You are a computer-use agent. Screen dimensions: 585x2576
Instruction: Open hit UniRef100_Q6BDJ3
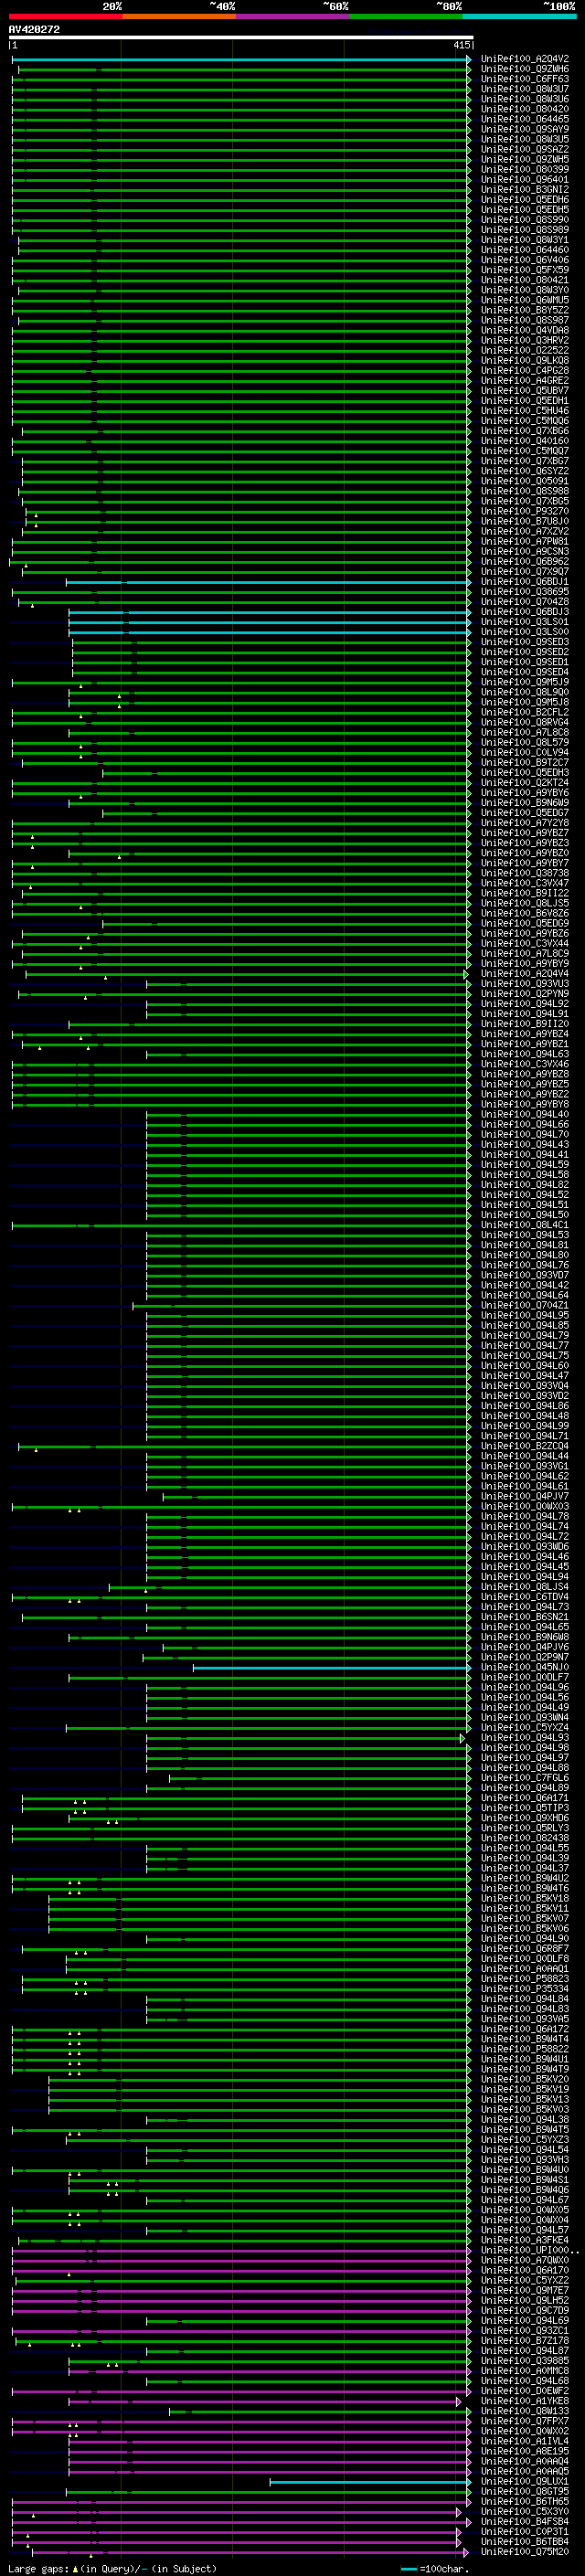point(525,612)
